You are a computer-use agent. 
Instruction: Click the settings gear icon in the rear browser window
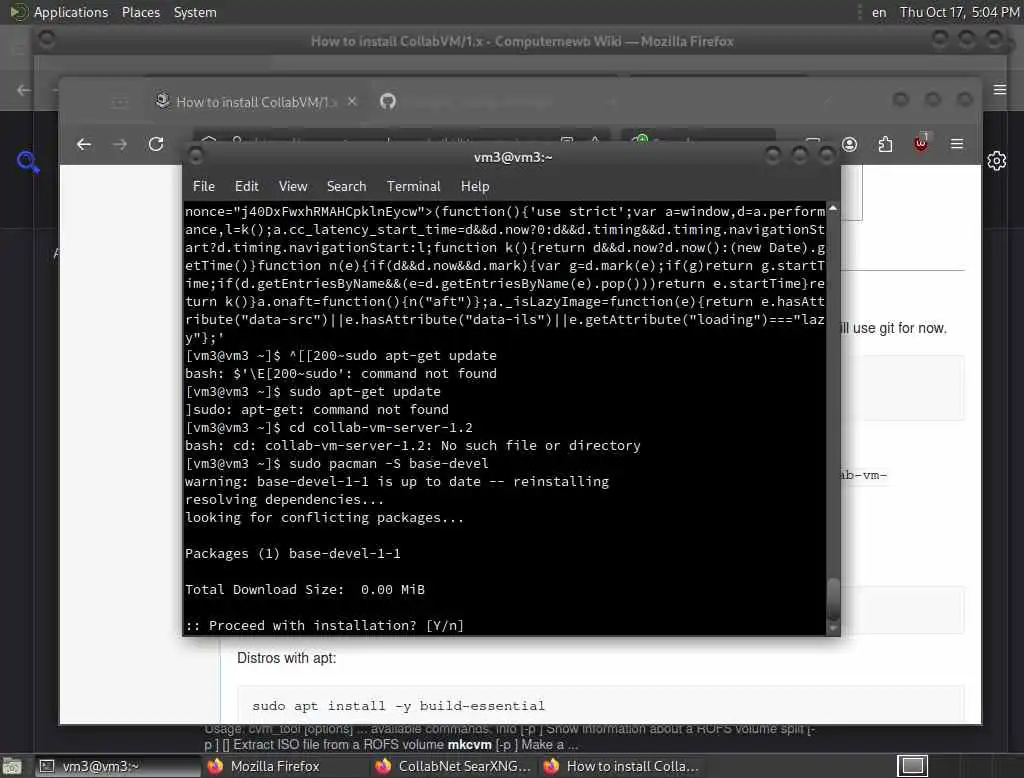point(997,161)
